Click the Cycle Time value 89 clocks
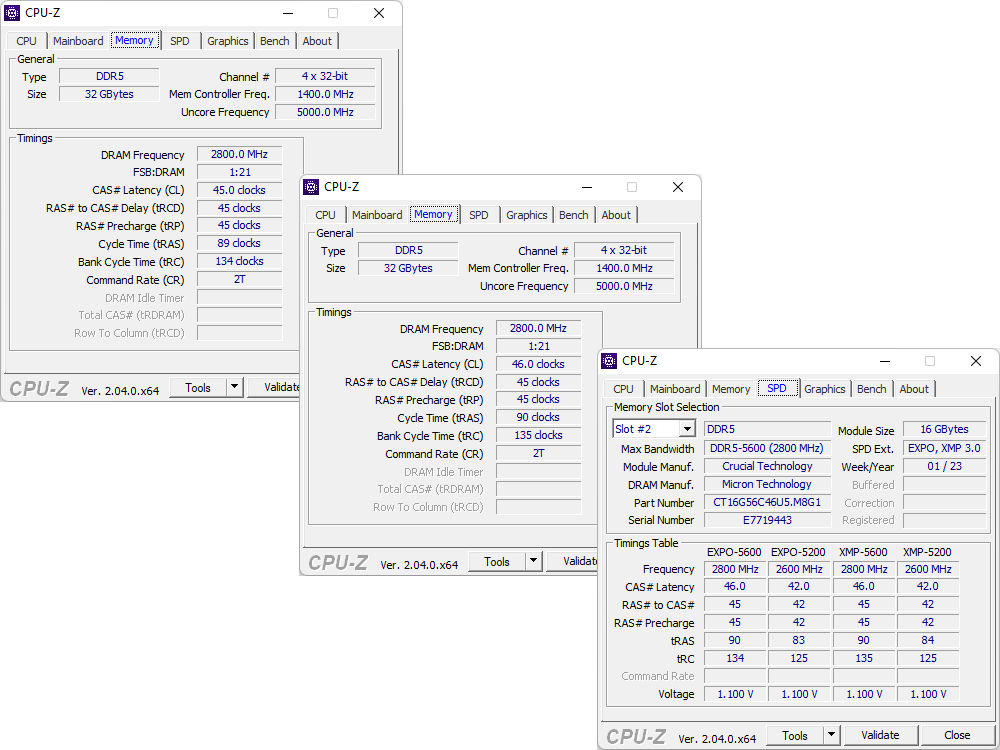 239,243
